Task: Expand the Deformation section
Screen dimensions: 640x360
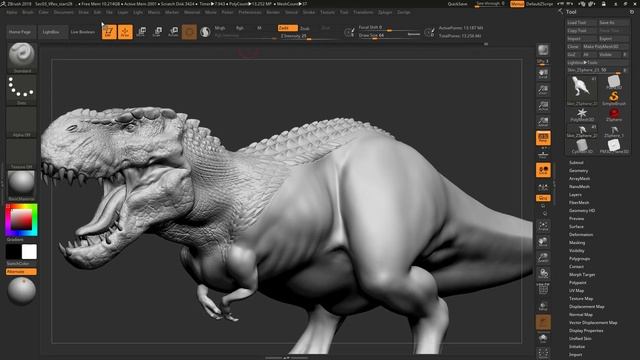Action: 581,235
